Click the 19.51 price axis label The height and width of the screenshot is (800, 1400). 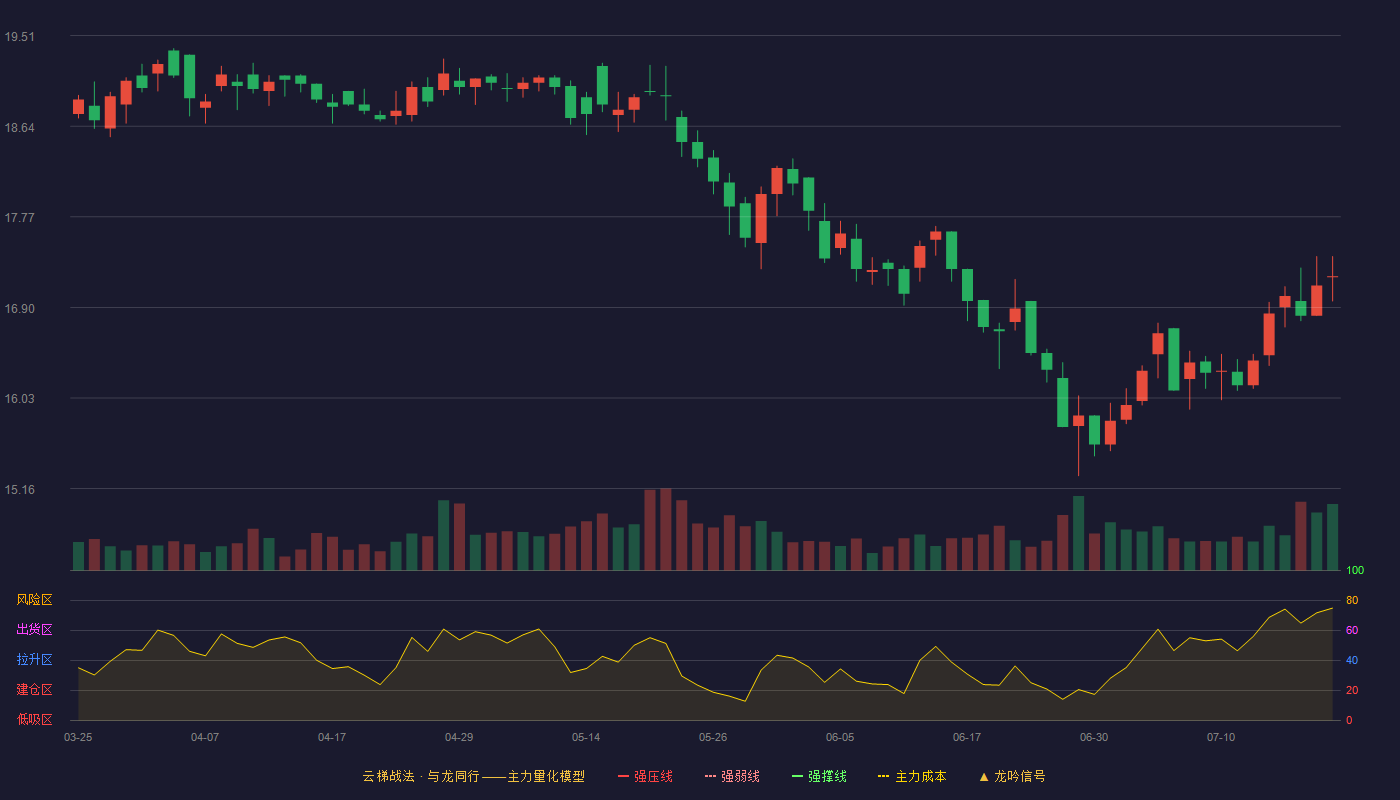(19, 37)
